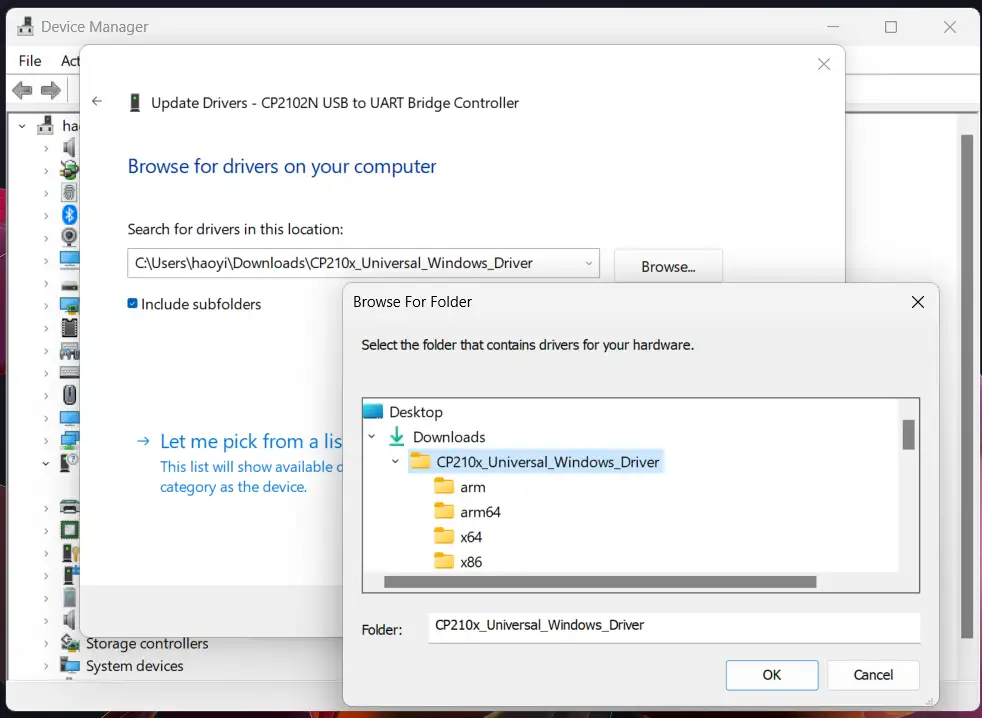Click inside the Folder name input field
The image size is (982, 718).
(670, 627)
